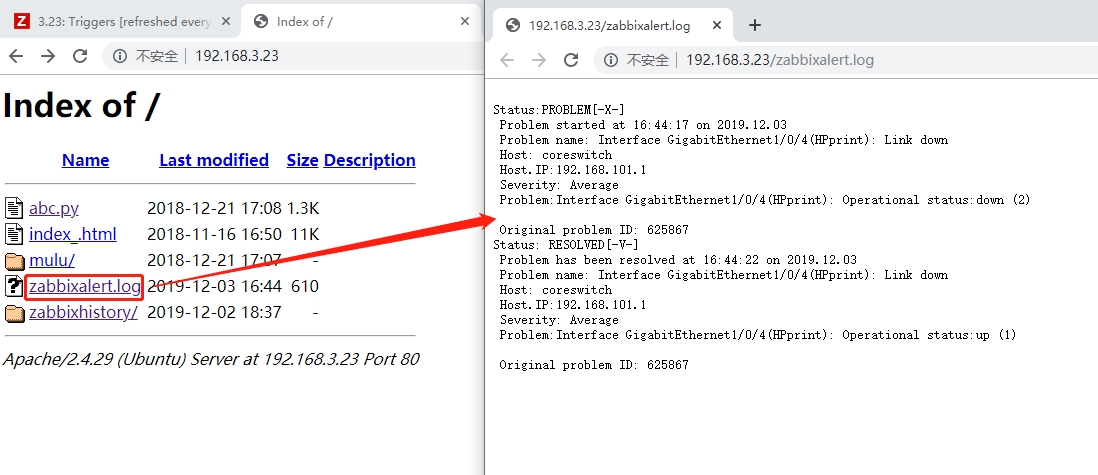Click the Status: RESOLVED[-V-] log line

pyautogui.click(x=566, y=245)
